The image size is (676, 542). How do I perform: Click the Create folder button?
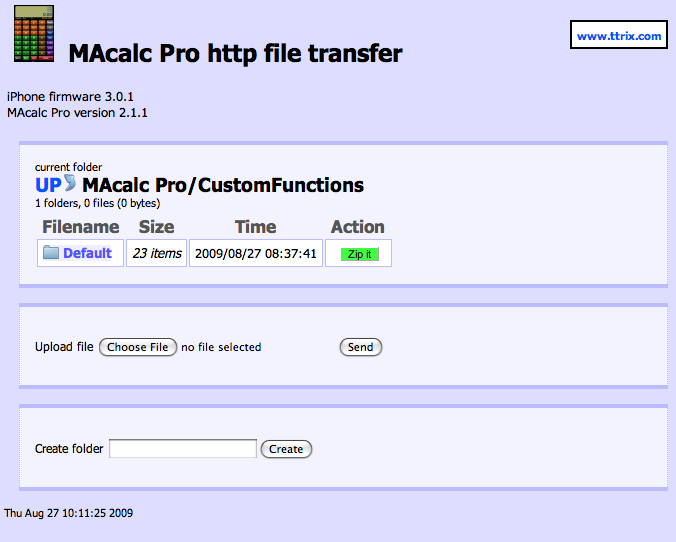click(x=286, y=449)
